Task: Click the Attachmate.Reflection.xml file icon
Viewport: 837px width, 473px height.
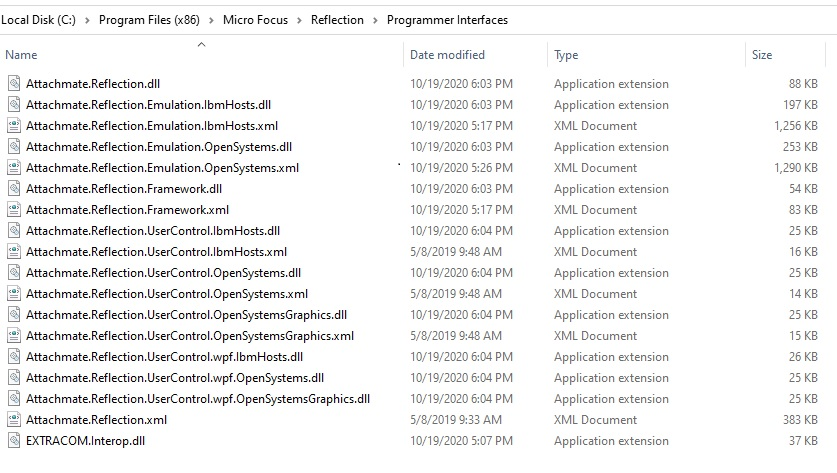Action: (14, 420)
